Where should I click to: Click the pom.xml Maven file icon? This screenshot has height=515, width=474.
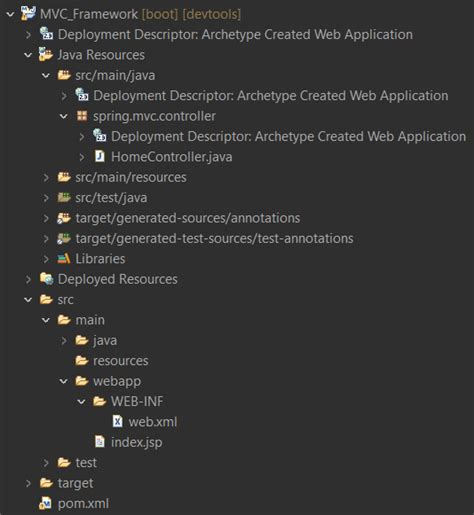(45, 503)
